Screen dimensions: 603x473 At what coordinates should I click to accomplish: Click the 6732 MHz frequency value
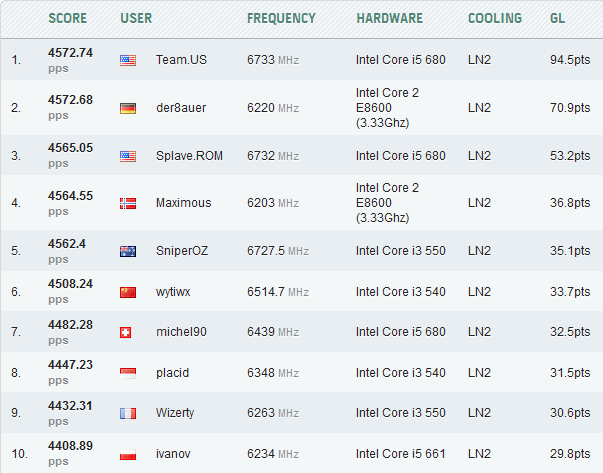coord(273,156)
